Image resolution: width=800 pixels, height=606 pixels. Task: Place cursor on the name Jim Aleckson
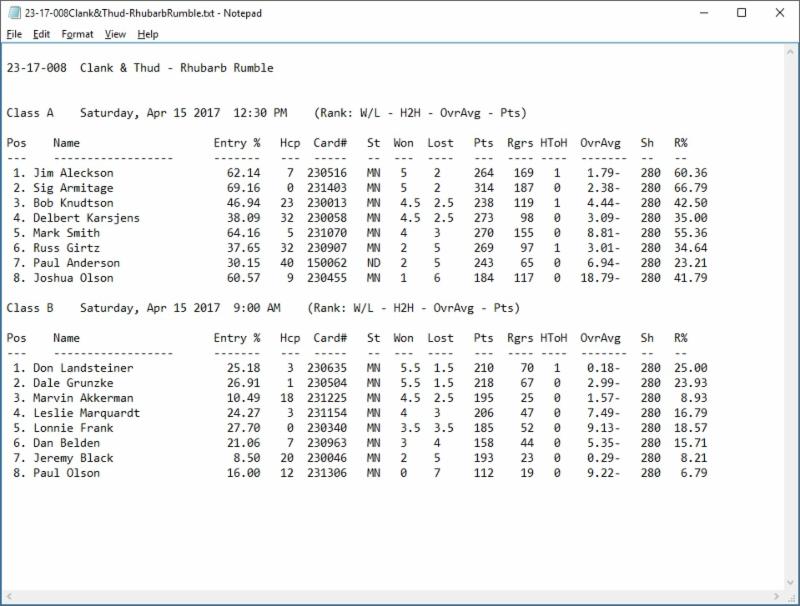[73, 173]
